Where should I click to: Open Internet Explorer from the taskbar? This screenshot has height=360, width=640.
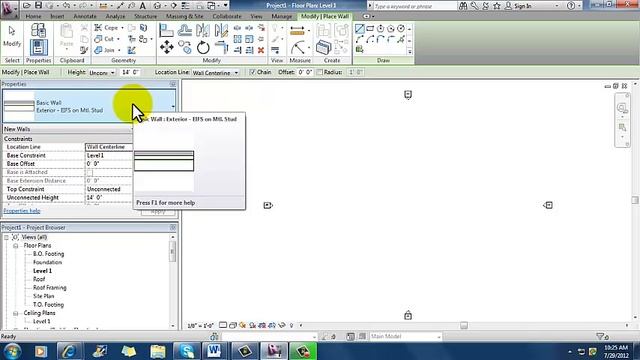pyautogui.click(x=69, y=351)
